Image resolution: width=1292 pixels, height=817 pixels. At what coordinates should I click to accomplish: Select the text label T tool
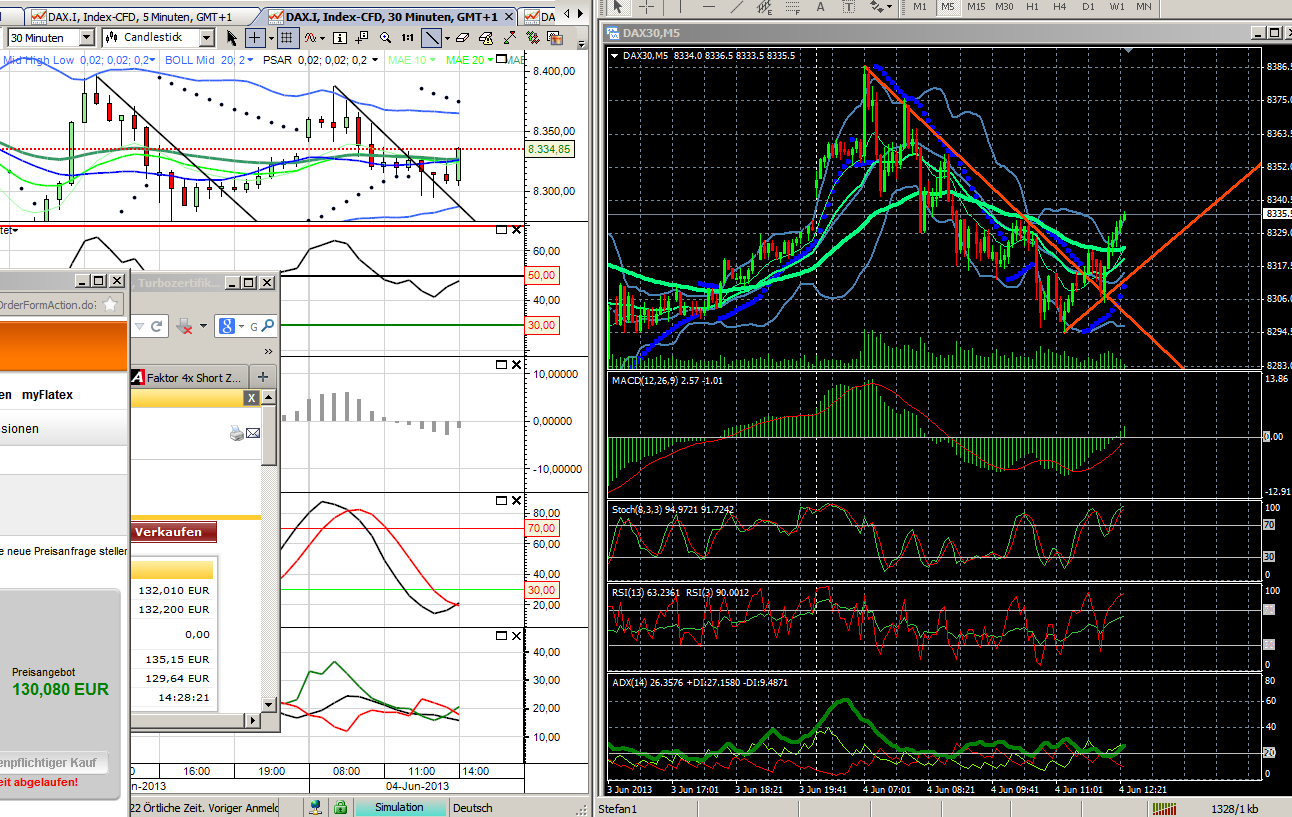click(x=849, y=6)
